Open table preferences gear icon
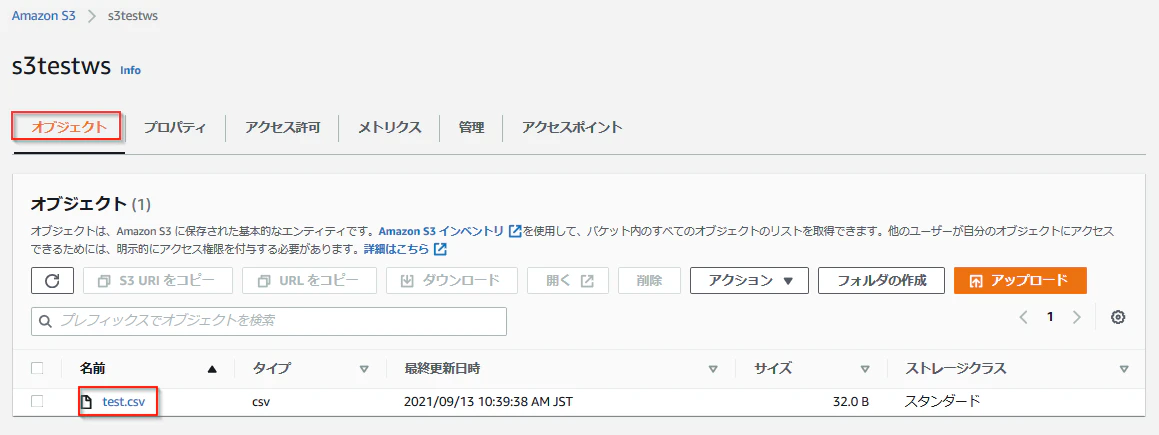The width and height of the screenshot is (1159, 435). pos(1118,318)
